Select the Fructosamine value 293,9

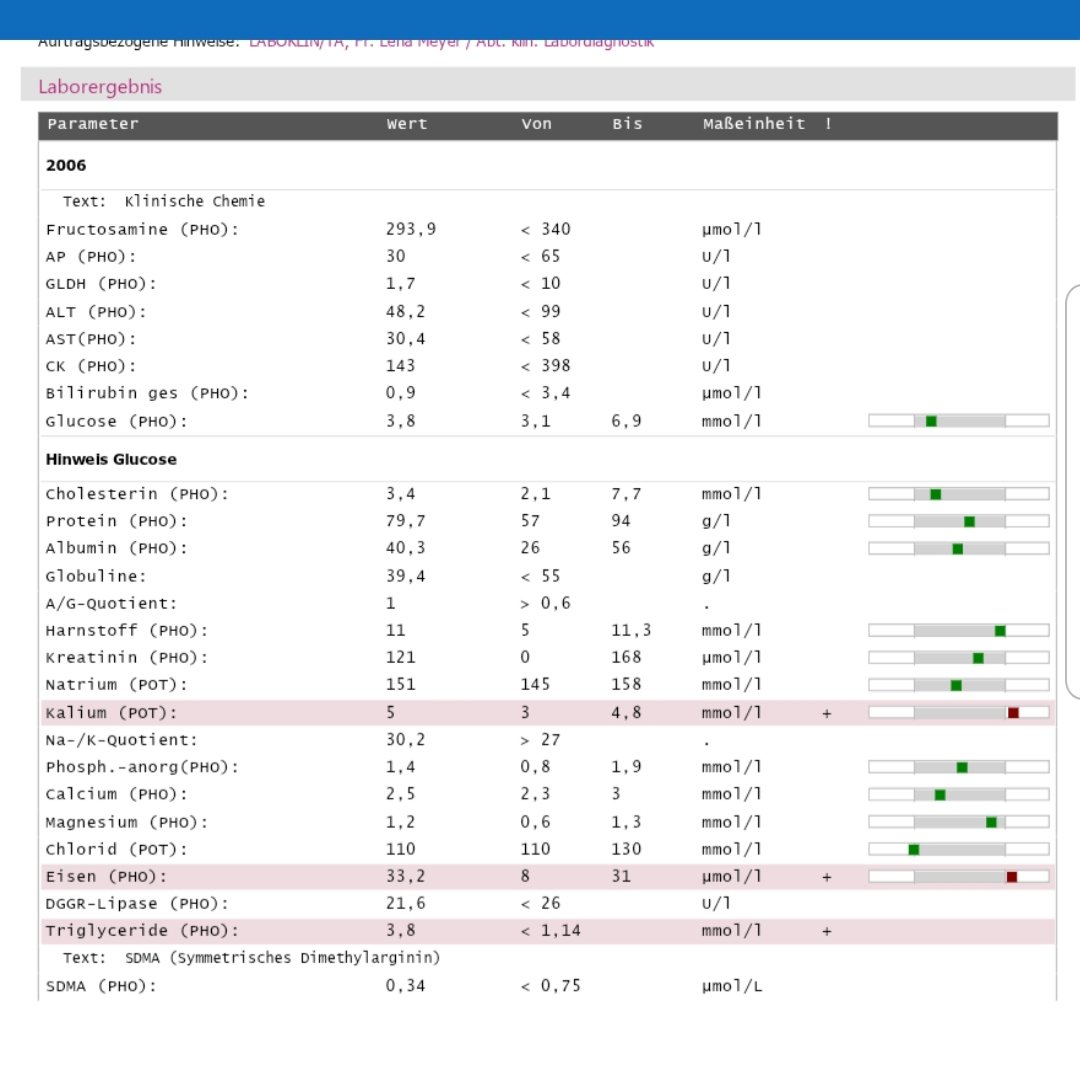pyautogui.click(x=411, y=229)
